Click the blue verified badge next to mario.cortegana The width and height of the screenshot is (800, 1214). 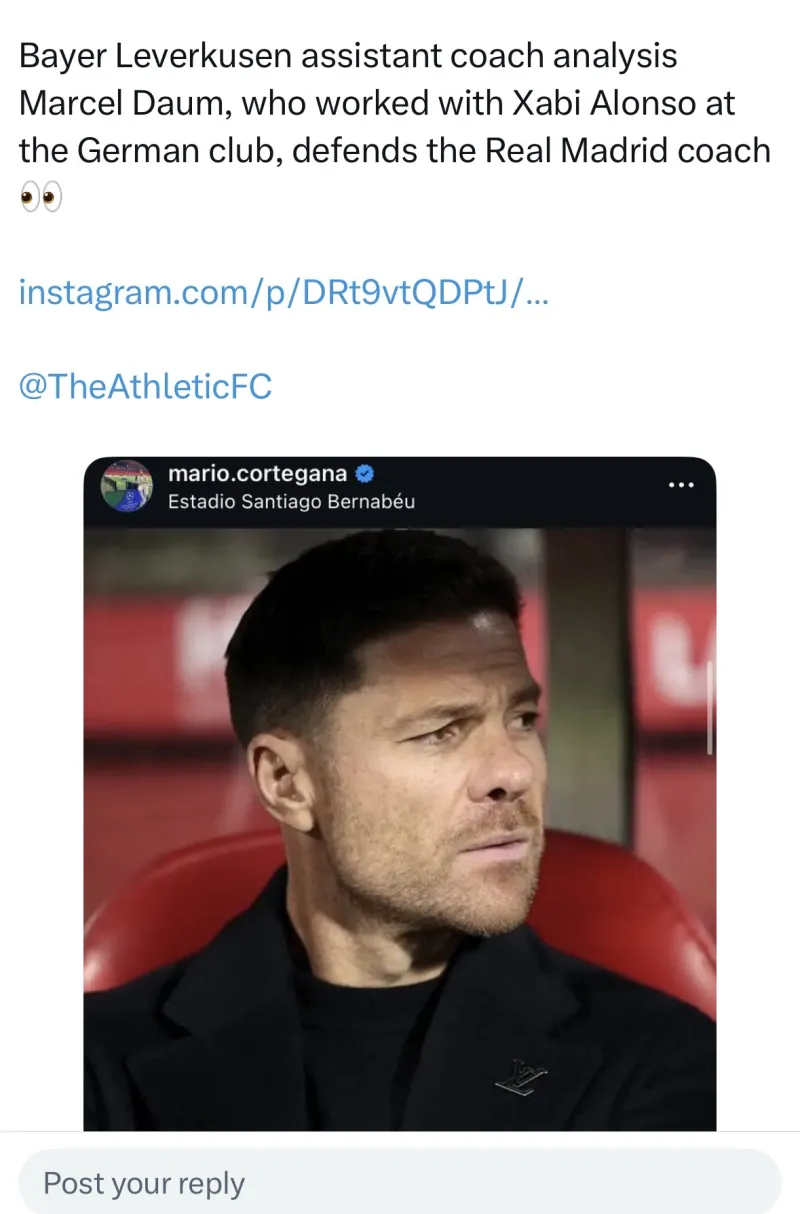click(366, 473)
